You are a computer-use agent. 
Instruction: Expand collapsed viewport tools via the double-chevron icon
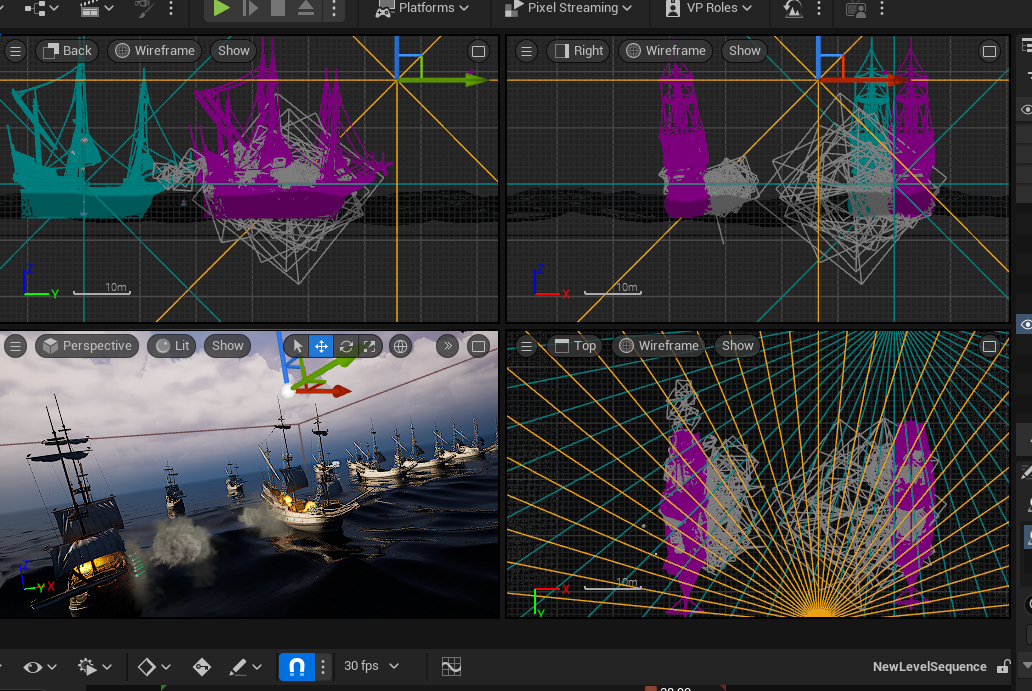click(x=447, y=346)
